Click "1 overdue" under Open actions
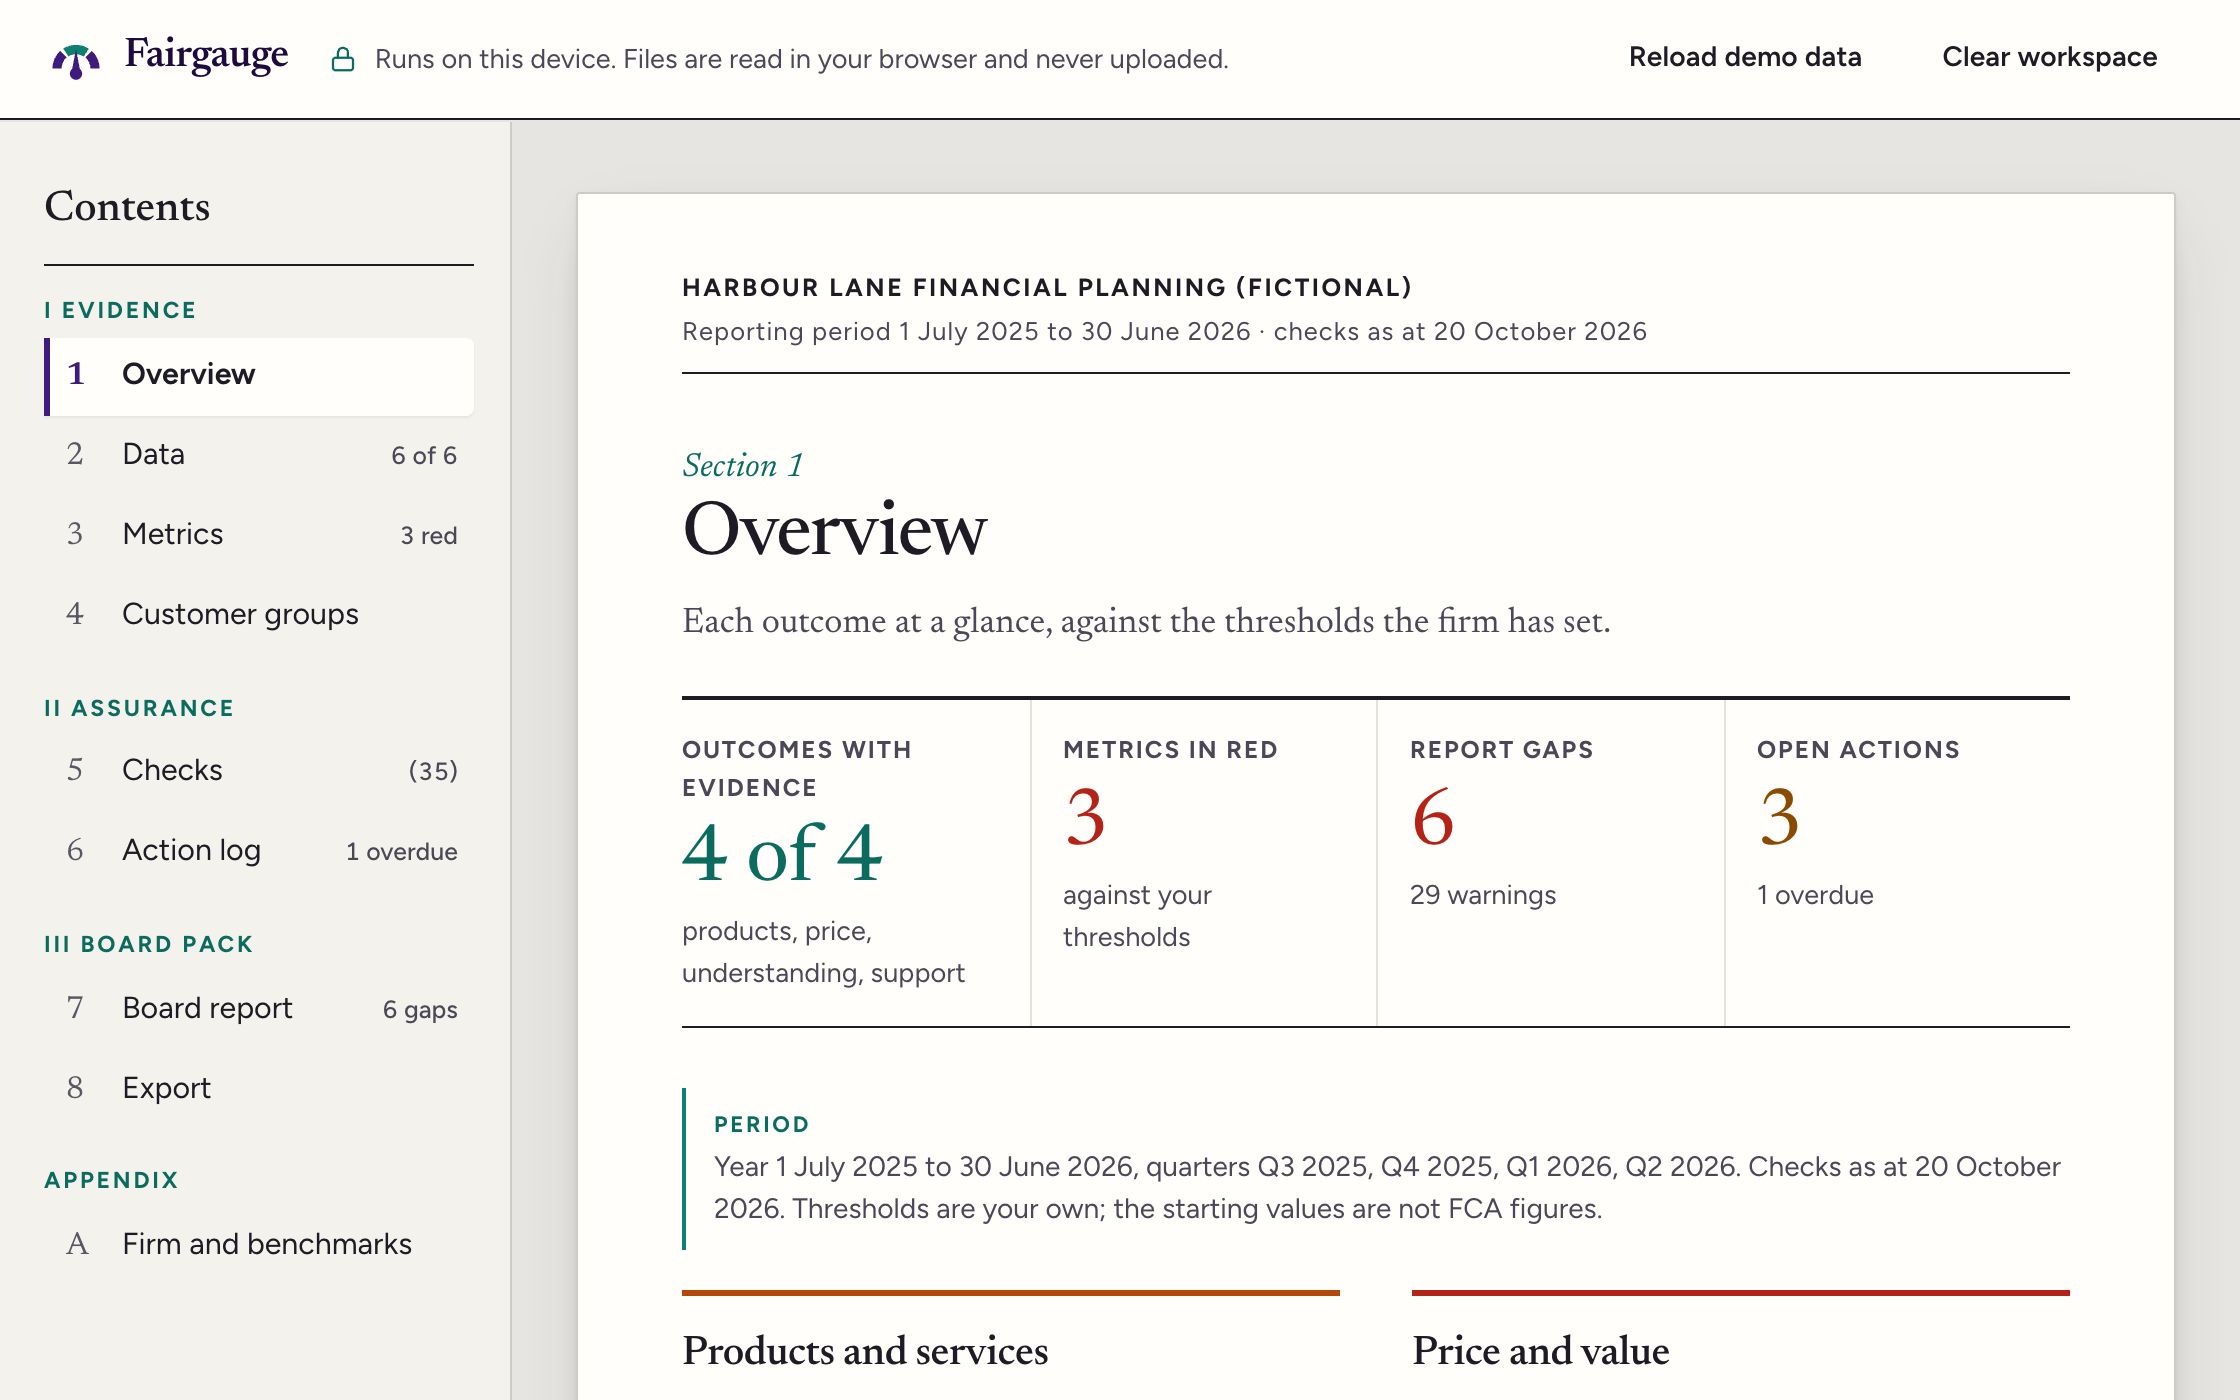The width and height of the screenshot is (2240, 1400). tap(1815, 895)
